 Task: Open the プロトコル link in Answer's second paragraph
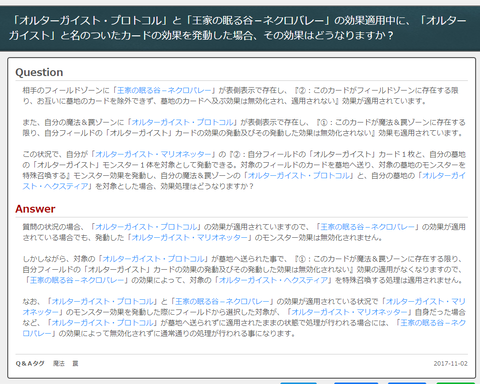coord(153,259)
